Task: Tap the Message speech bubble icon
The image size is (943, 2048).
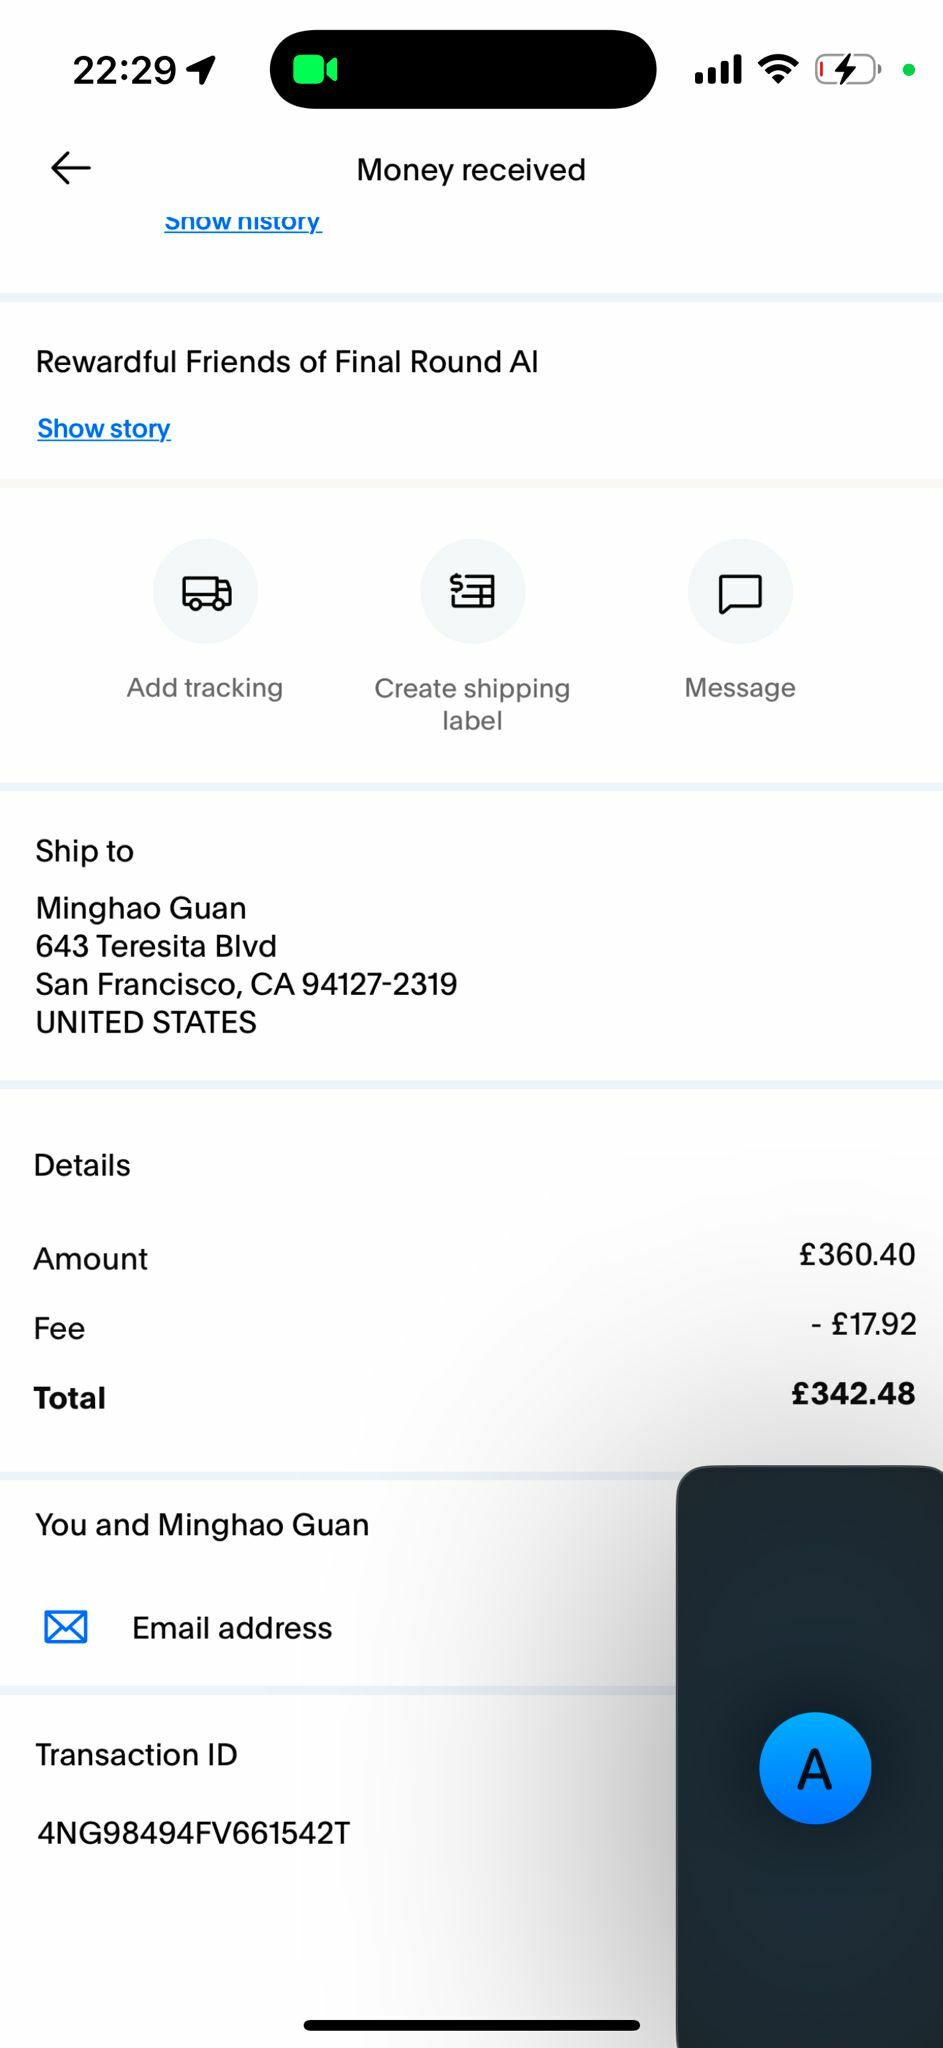Action: coord(740,592)
